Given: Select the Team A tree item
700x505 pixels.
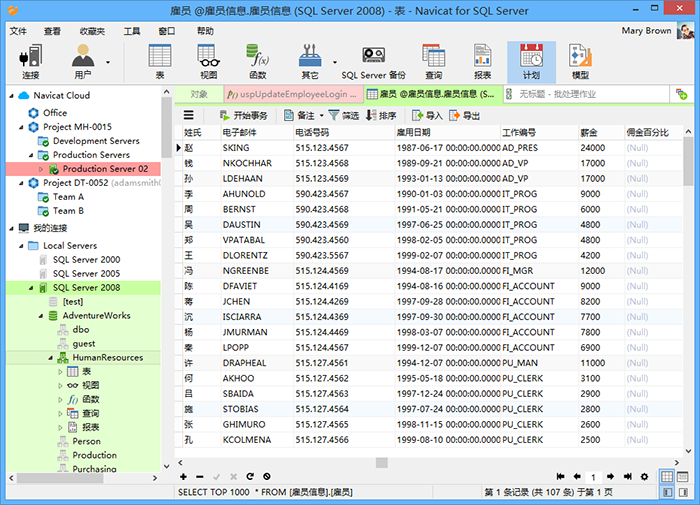Looking at the screenshot, I should pyautogui.click(x=68, y=197).
